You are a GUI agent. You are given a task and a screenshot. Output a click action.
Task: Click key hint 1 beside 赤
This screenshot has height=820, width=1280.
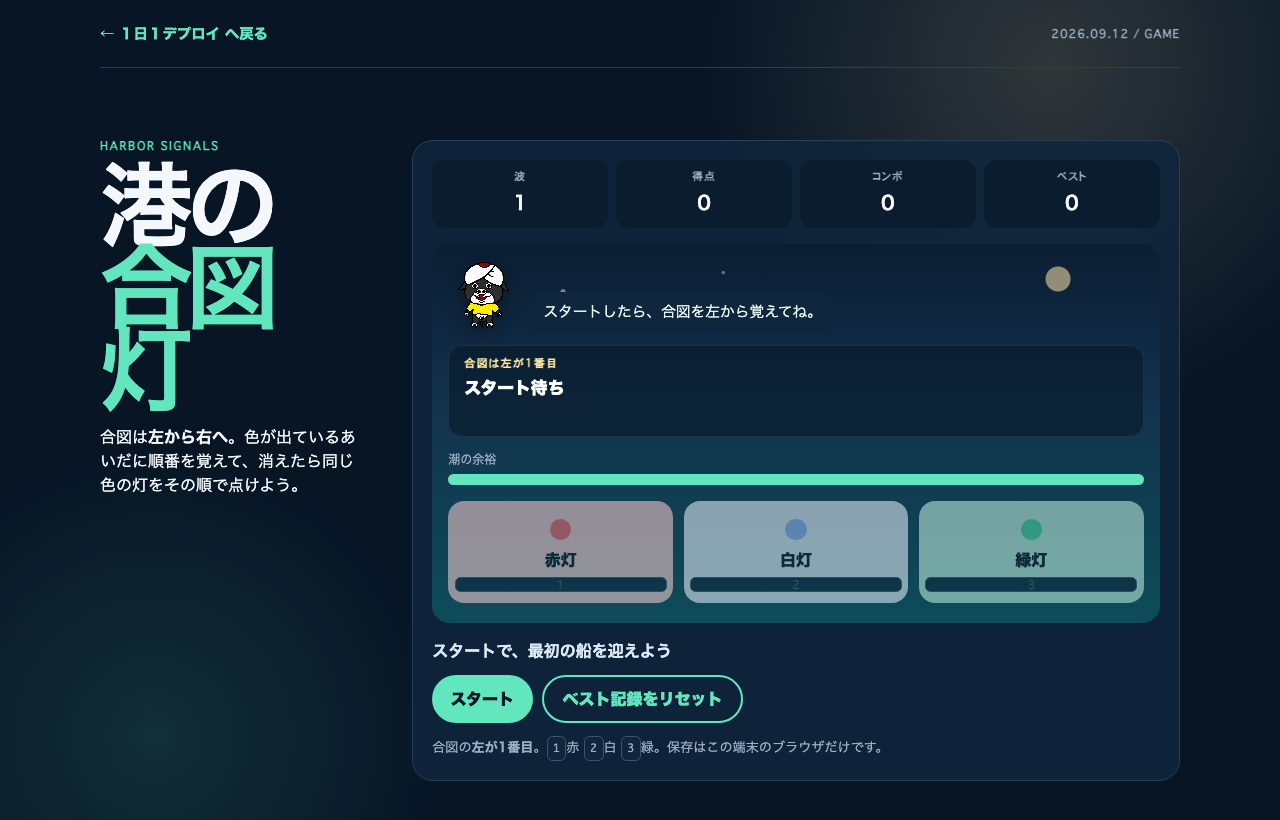pyautogui.click(x=556, y=747)
